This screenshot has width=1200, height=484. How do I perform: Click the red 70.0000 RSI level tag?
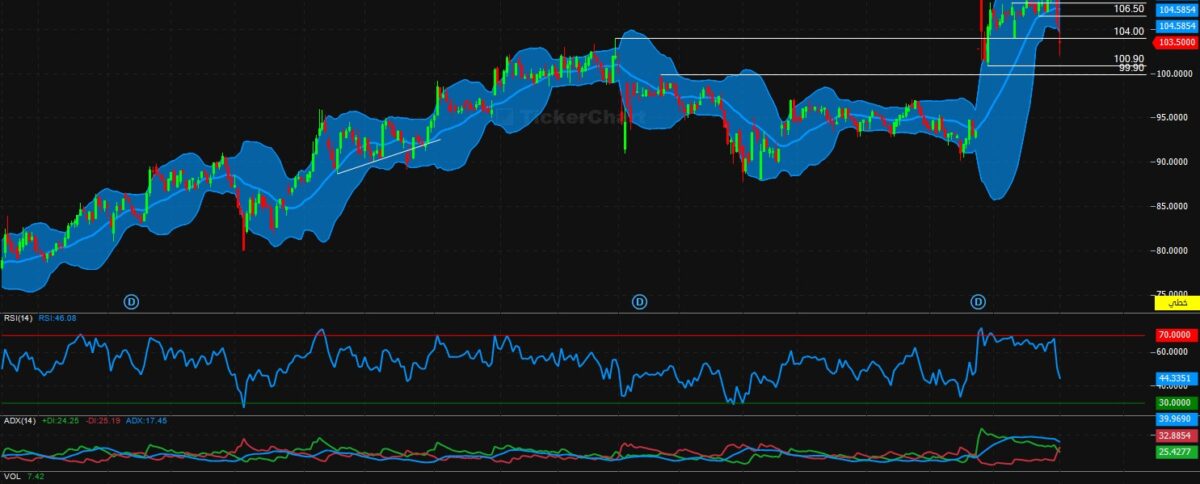click(1176, 335)
